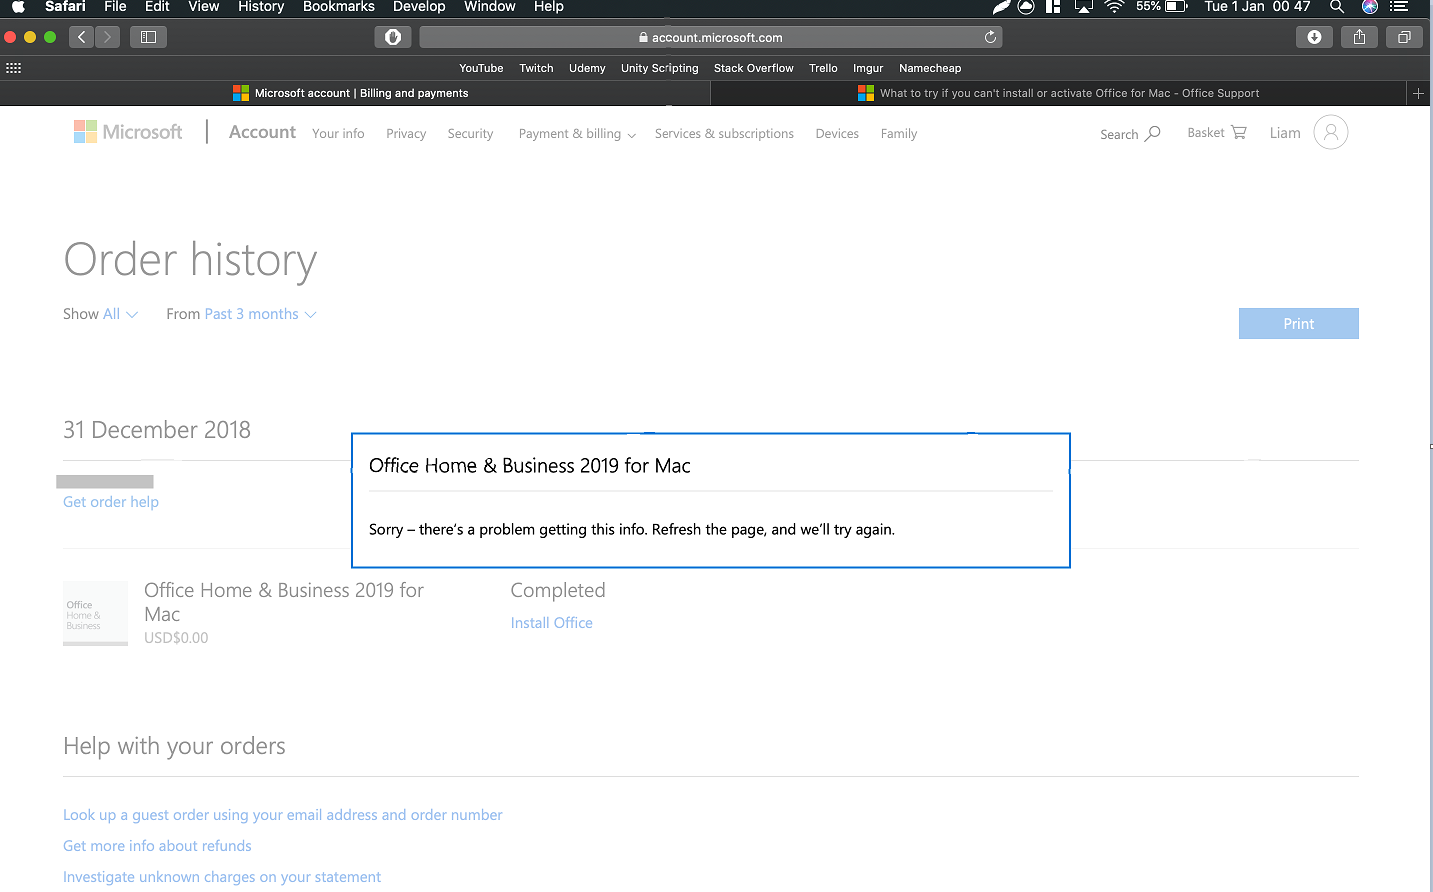Click the Office Home & Business product thumbnail

tap(95, 613)
